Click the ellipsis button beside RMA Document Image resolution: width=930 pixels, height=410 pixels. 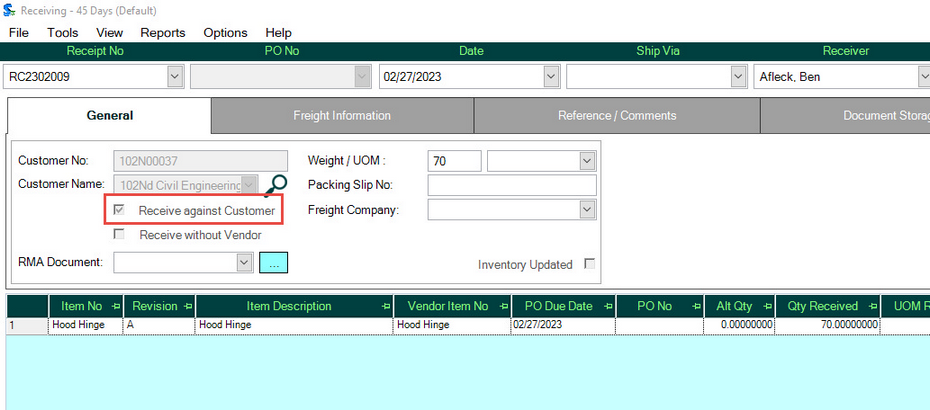tap(273, 262)
